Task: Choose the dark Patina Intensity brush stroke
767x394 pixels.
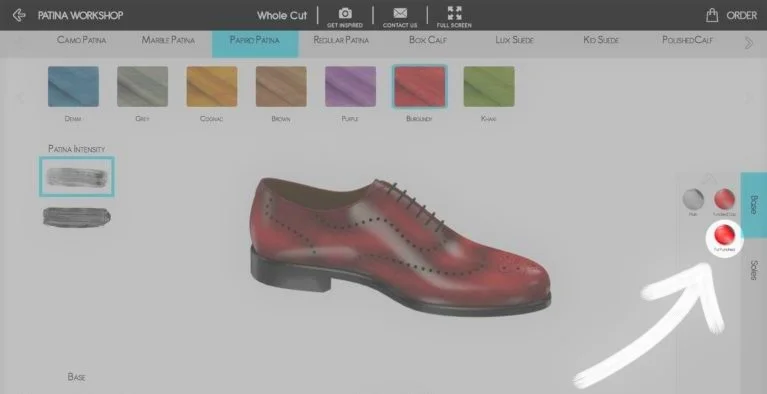Action: point(77,217)
